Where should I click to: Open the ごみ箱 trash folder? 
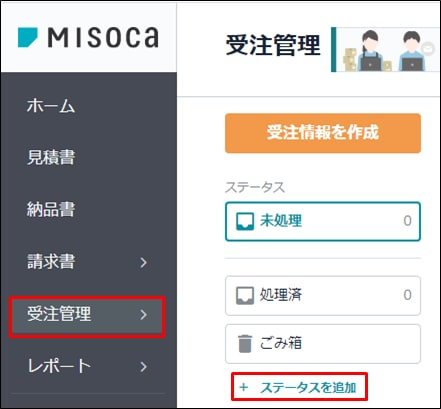point(323,344)
